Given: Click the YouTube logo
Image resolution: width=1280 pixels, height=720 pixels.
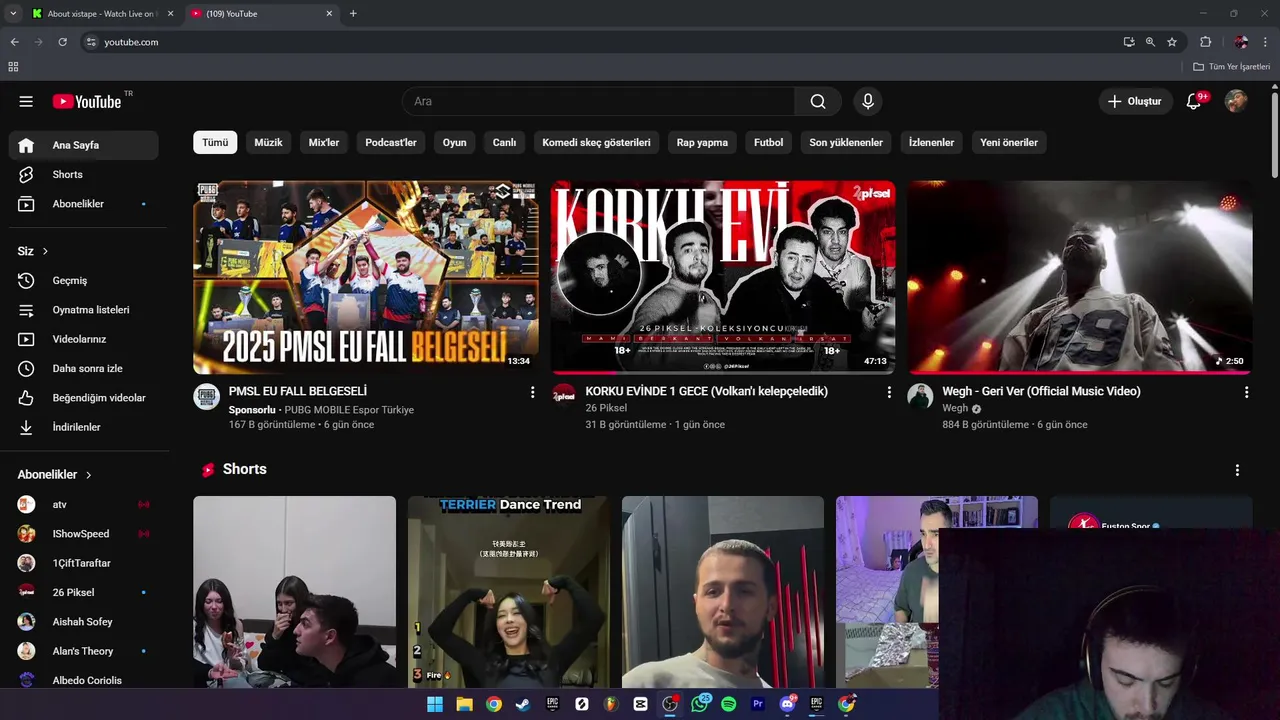Looking at the screenshot, I should (87, 101).
